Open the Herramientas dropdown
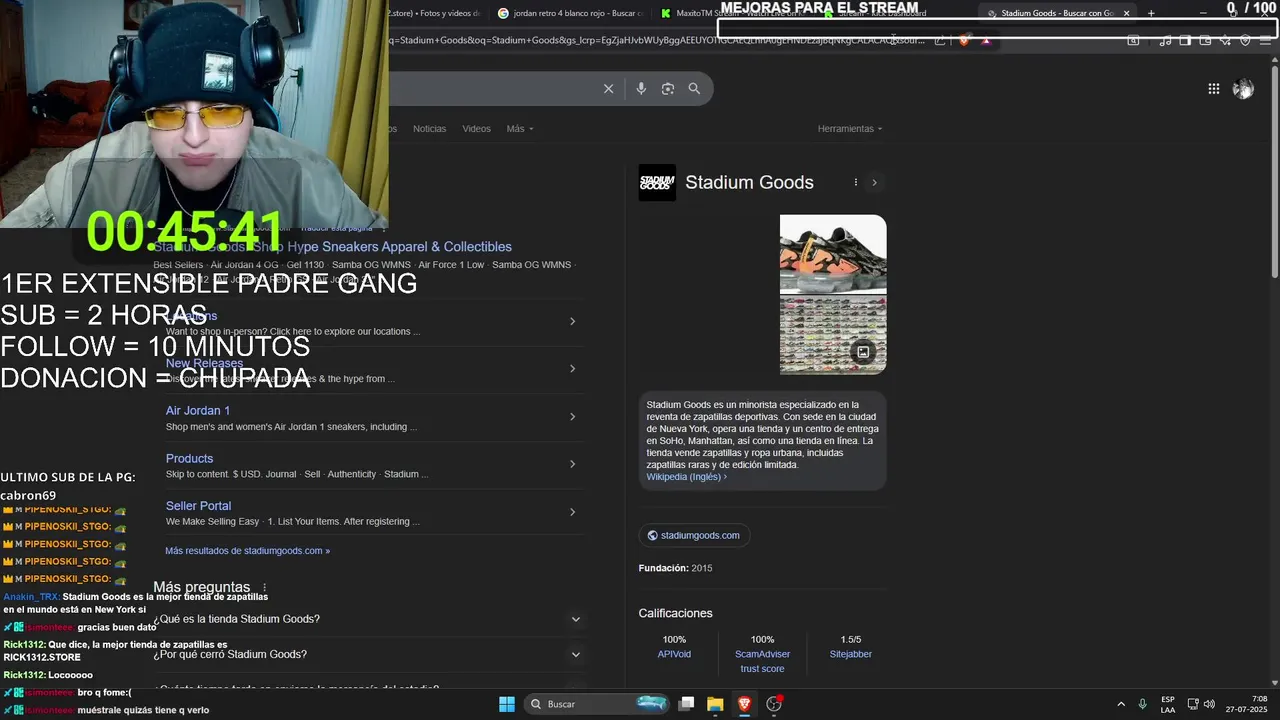The width and height of the screenshot is (1280, 720). point(850,129)
